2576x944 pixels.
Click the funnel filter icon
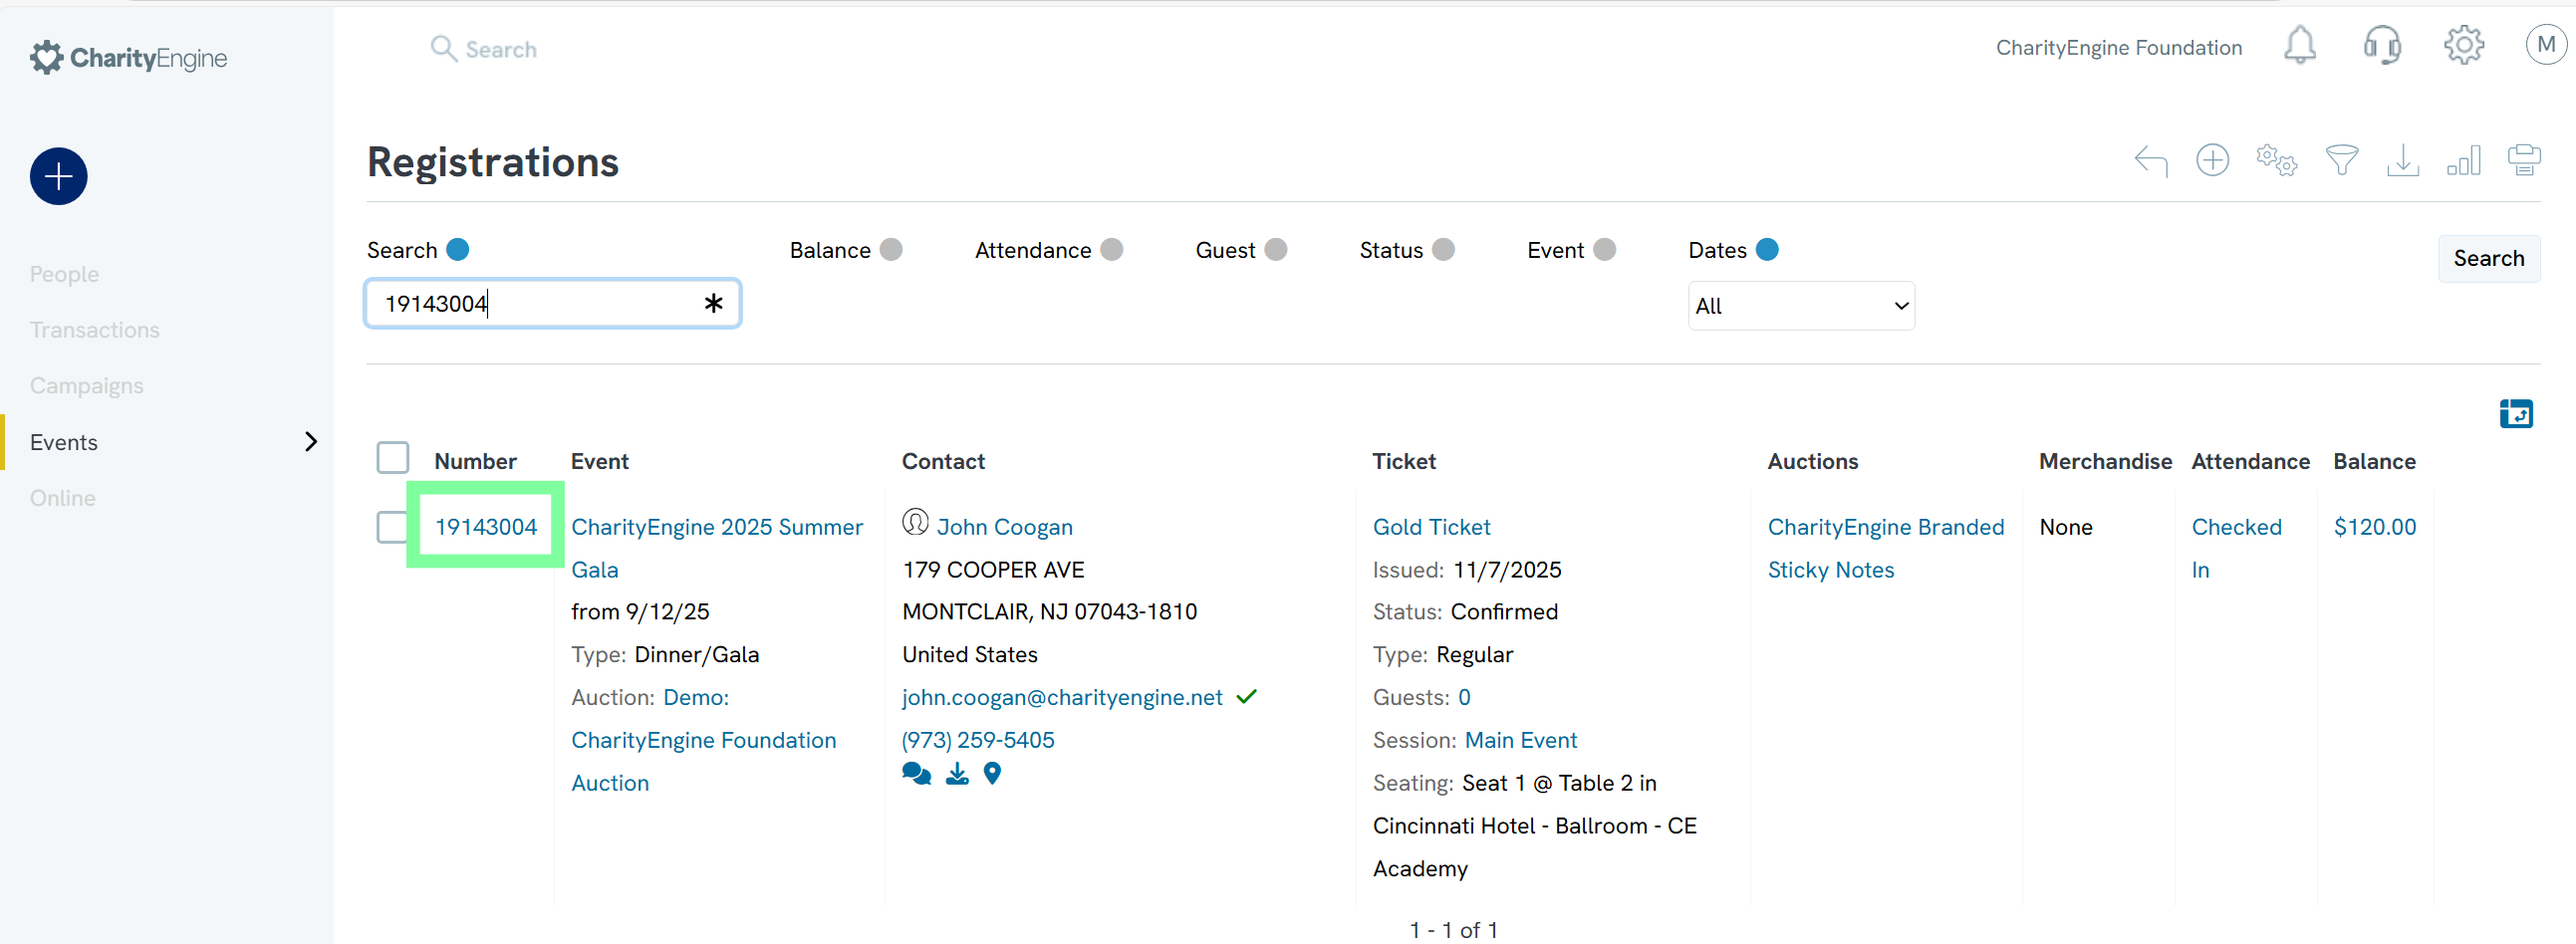[x=2341, y=160]
